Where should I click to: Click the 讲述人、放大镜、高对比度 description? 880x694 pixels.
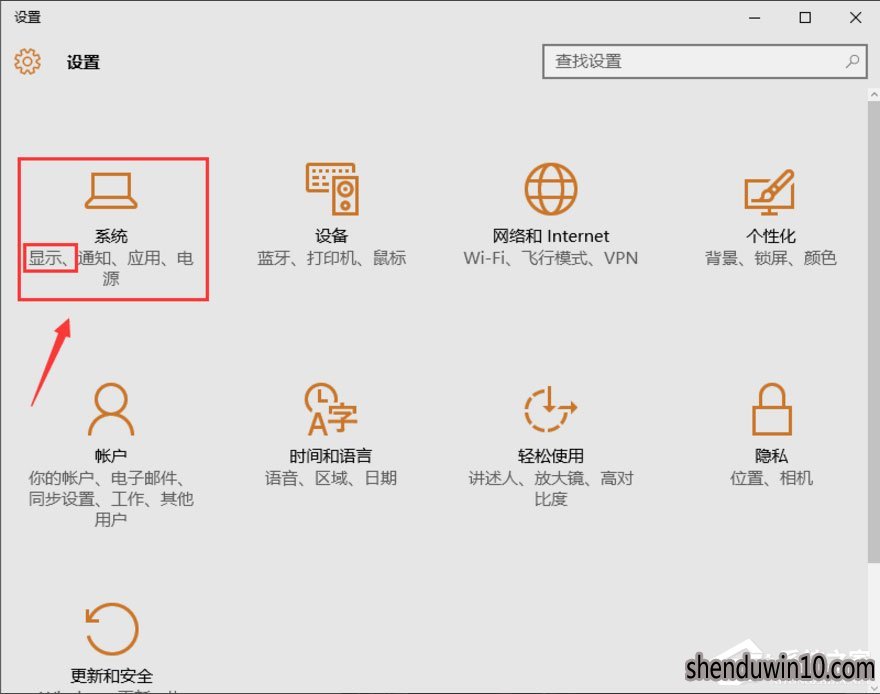(551, 488)
